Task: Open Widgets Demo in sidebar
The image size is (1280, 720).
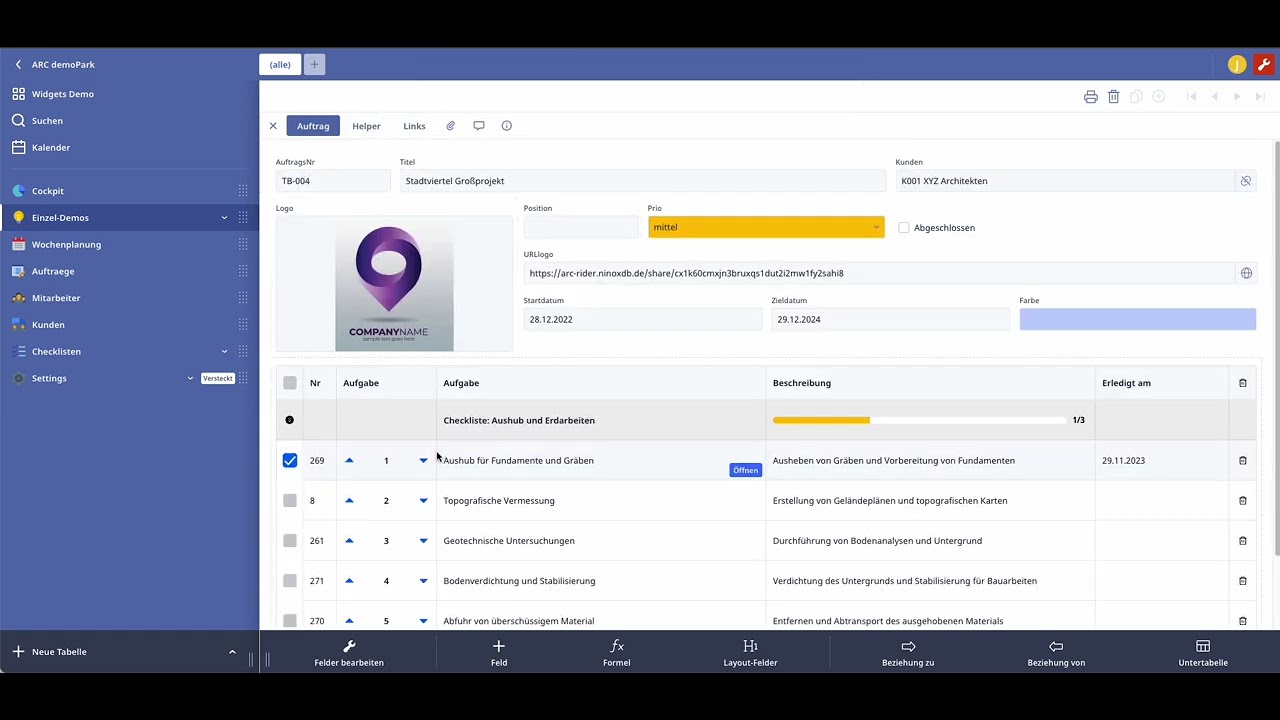Action: (x=62, y=94)
